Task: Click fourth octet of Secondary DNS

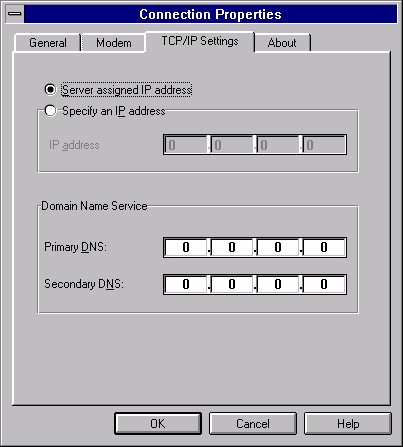Action: tap(324, 284)
